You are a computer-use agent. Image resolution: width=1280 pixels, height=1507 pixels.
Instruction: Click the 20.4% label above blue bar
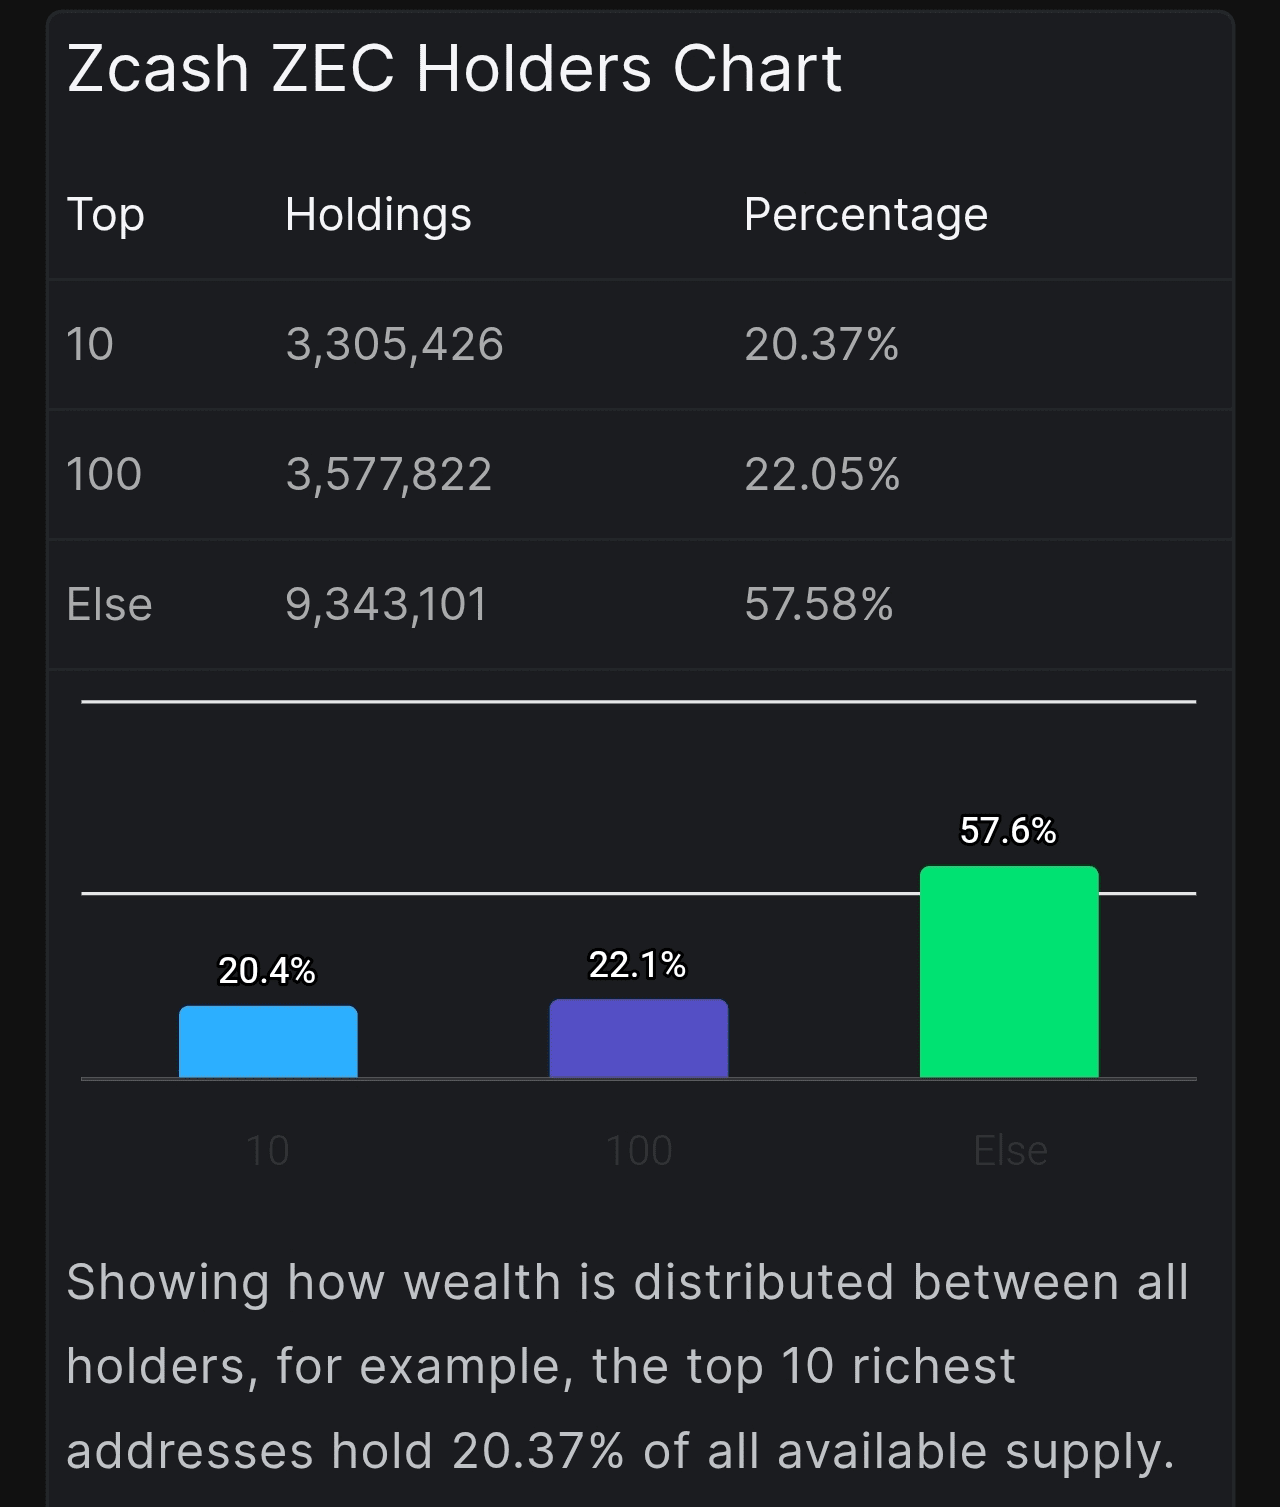pos(267,970)
